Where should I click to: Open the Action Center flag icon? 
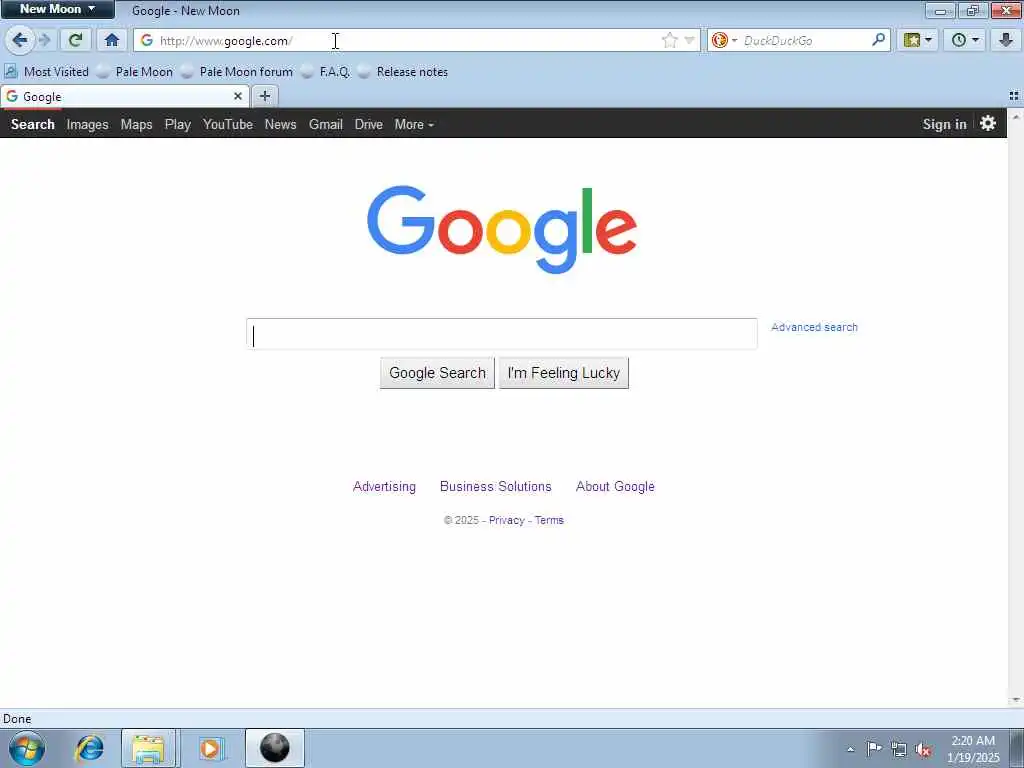point(874,749)
